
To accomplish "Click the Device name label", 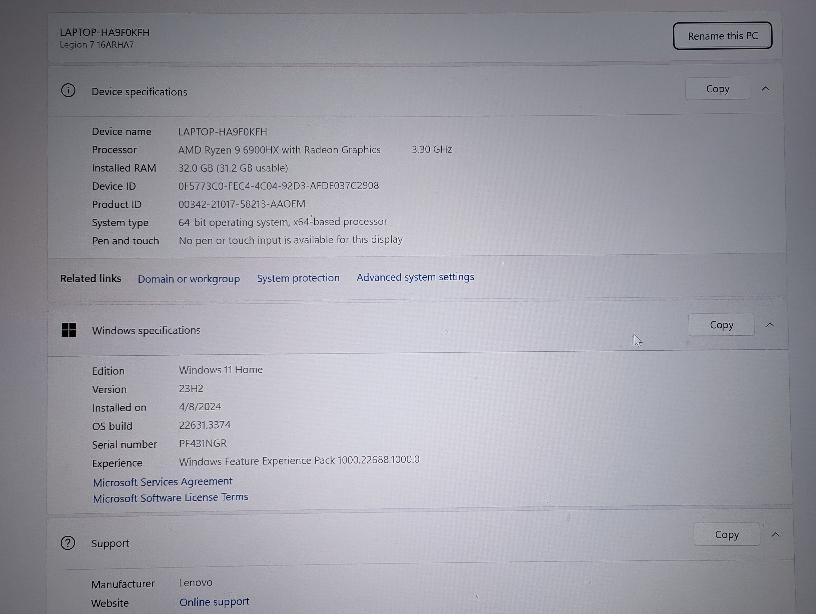I will pyautogui.click(x=122, y=132).
